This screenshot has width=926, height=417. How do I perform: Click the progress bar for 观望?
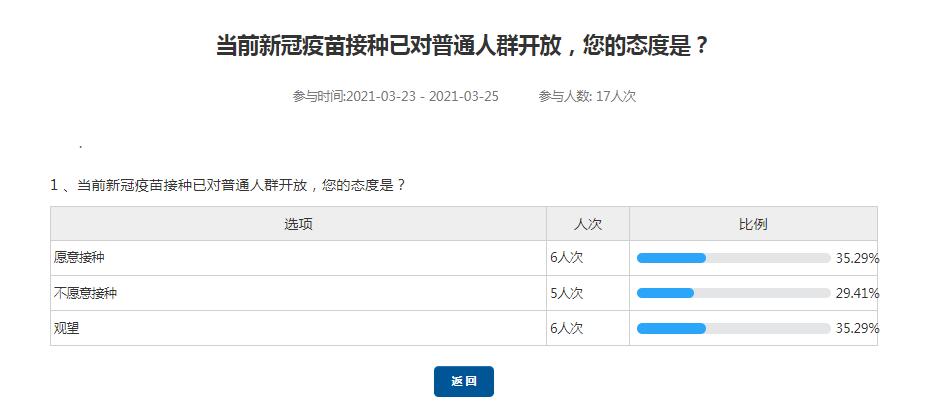point(733,328)
